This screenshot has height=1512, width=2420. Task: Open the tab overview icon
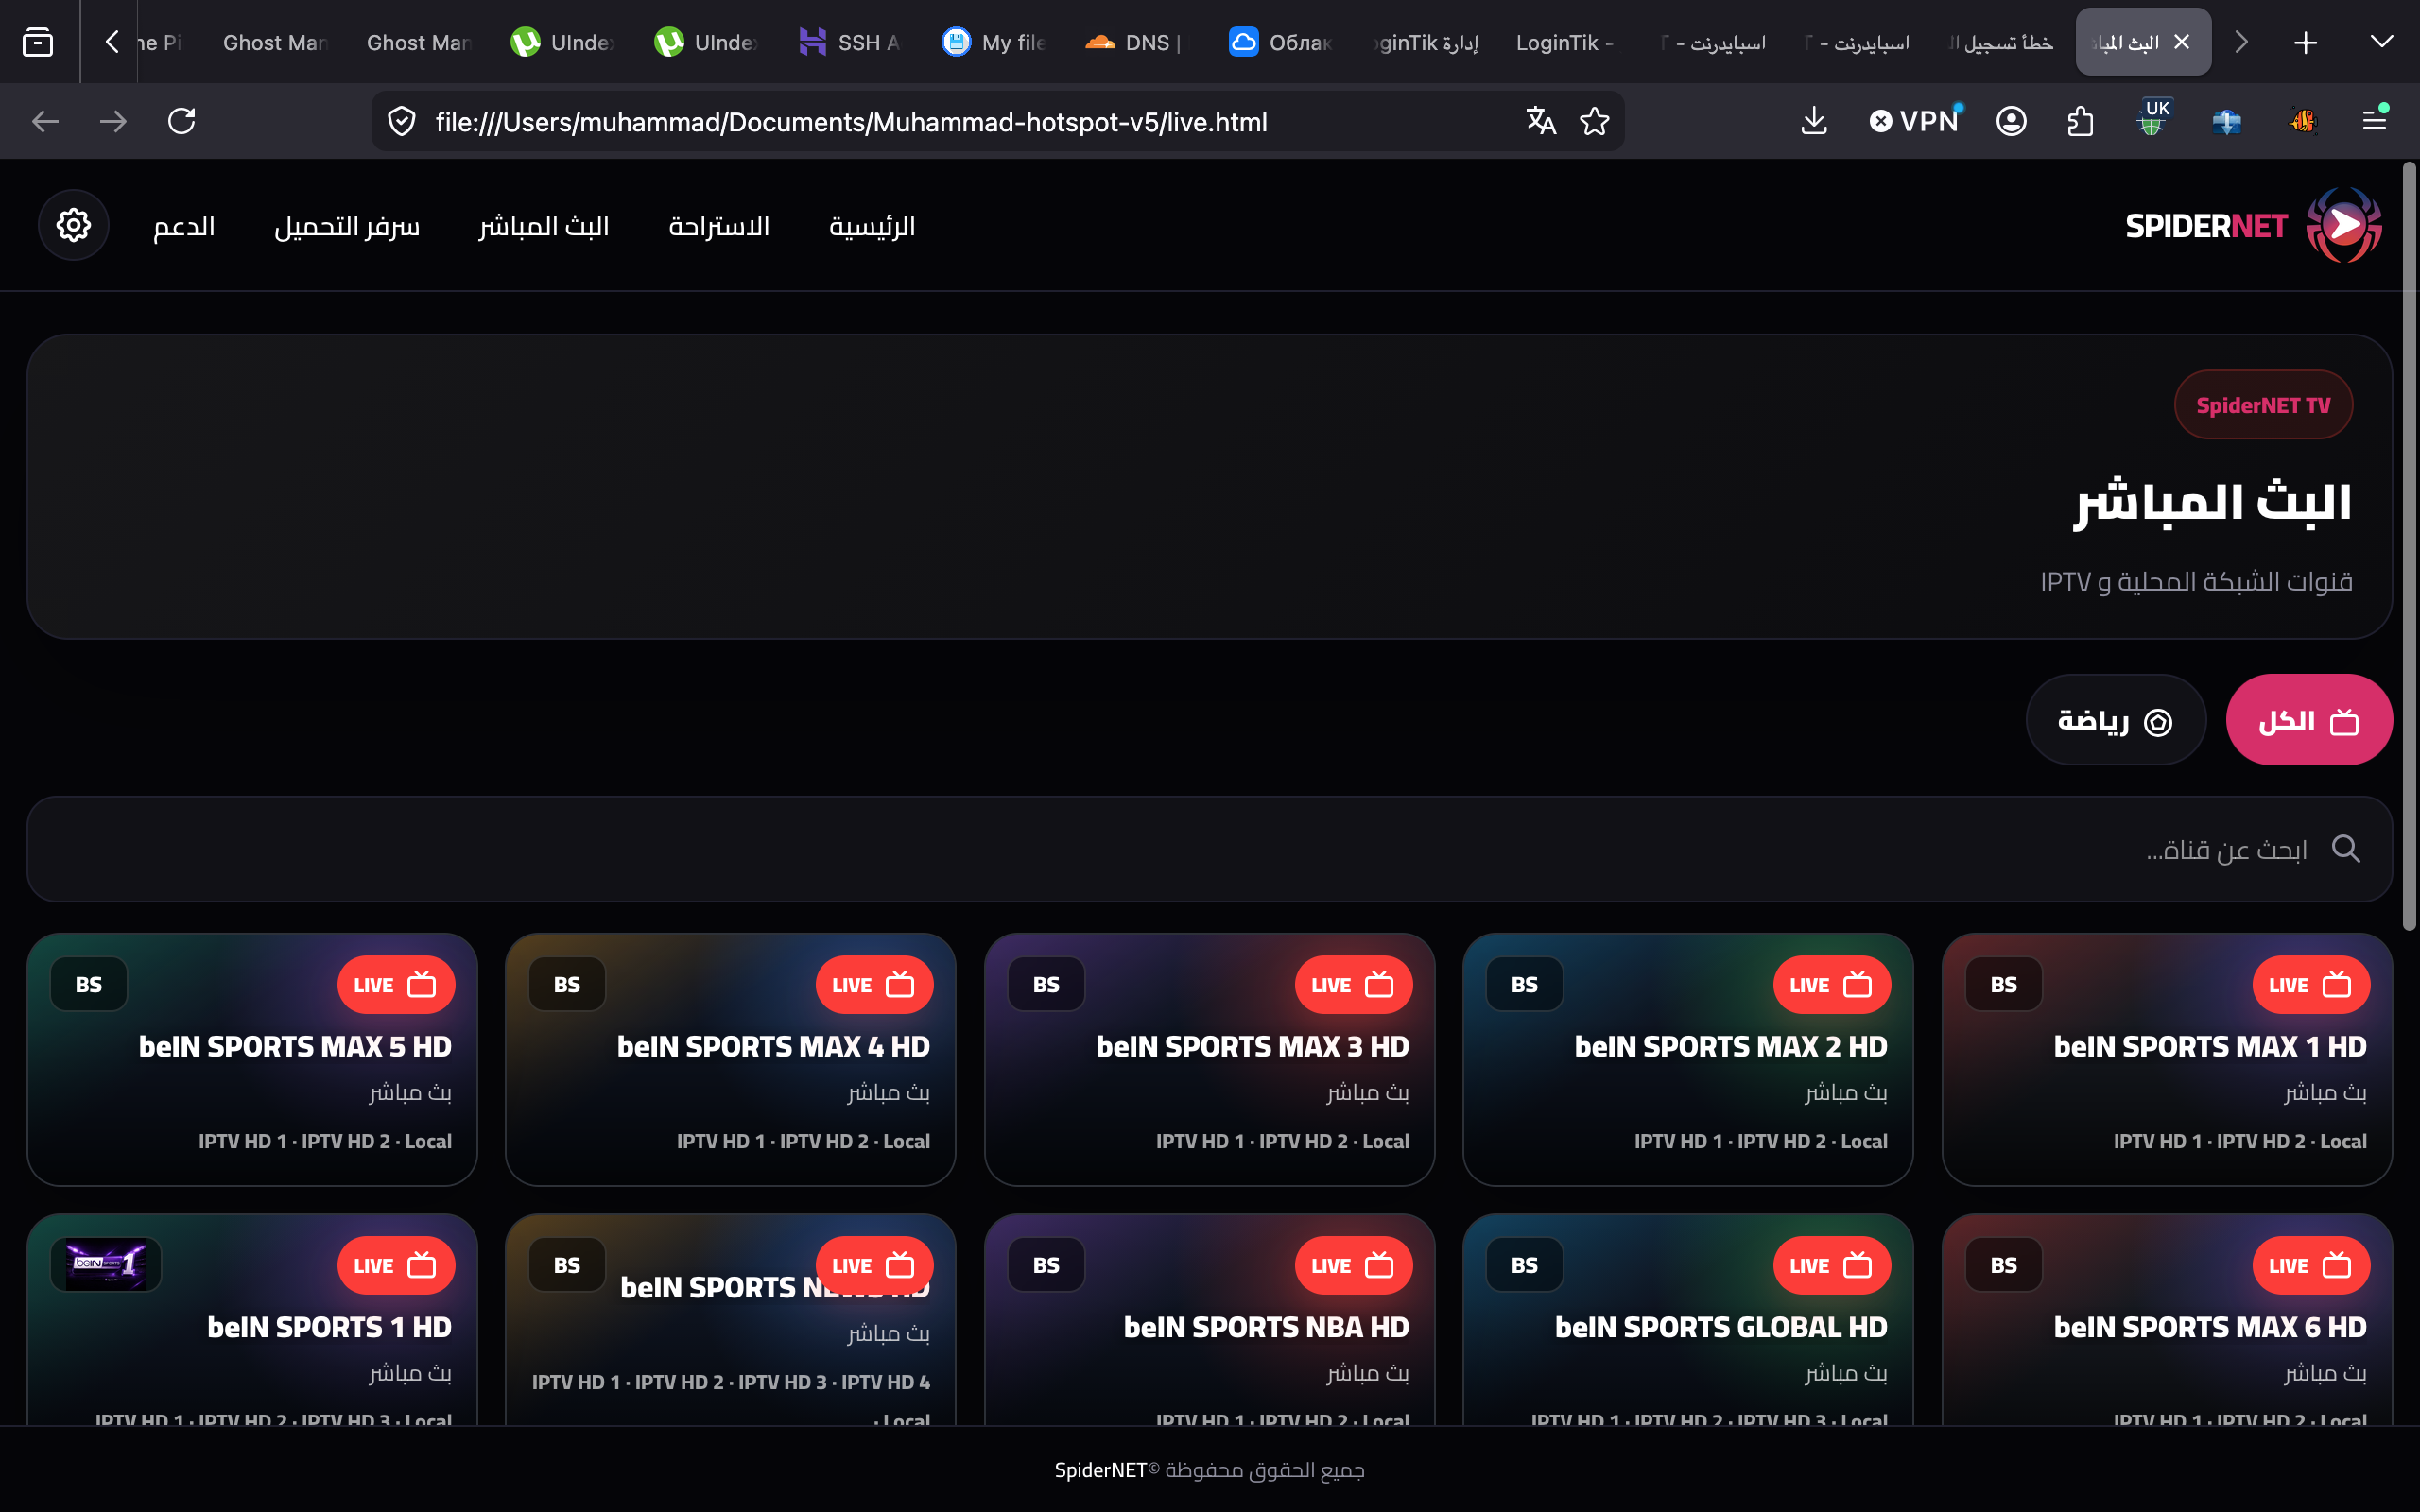pos(38,42)
